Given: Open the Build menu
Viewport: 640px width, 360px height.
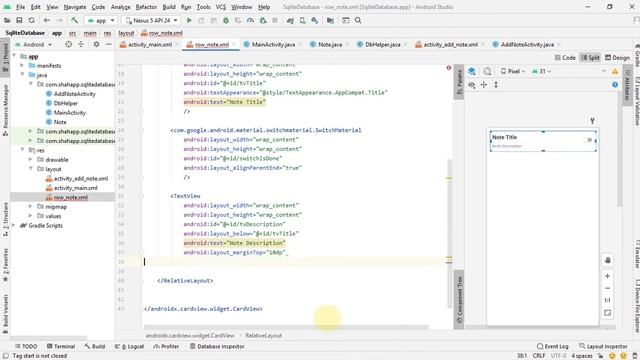Looking at the screenshot, I should point(169,7).
